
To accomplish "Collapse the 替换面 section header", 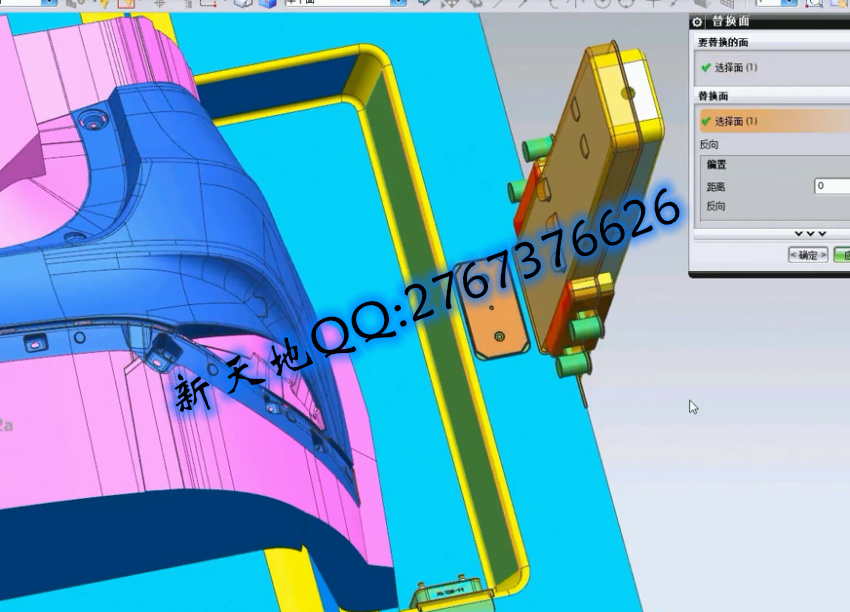I will point(713,96).
